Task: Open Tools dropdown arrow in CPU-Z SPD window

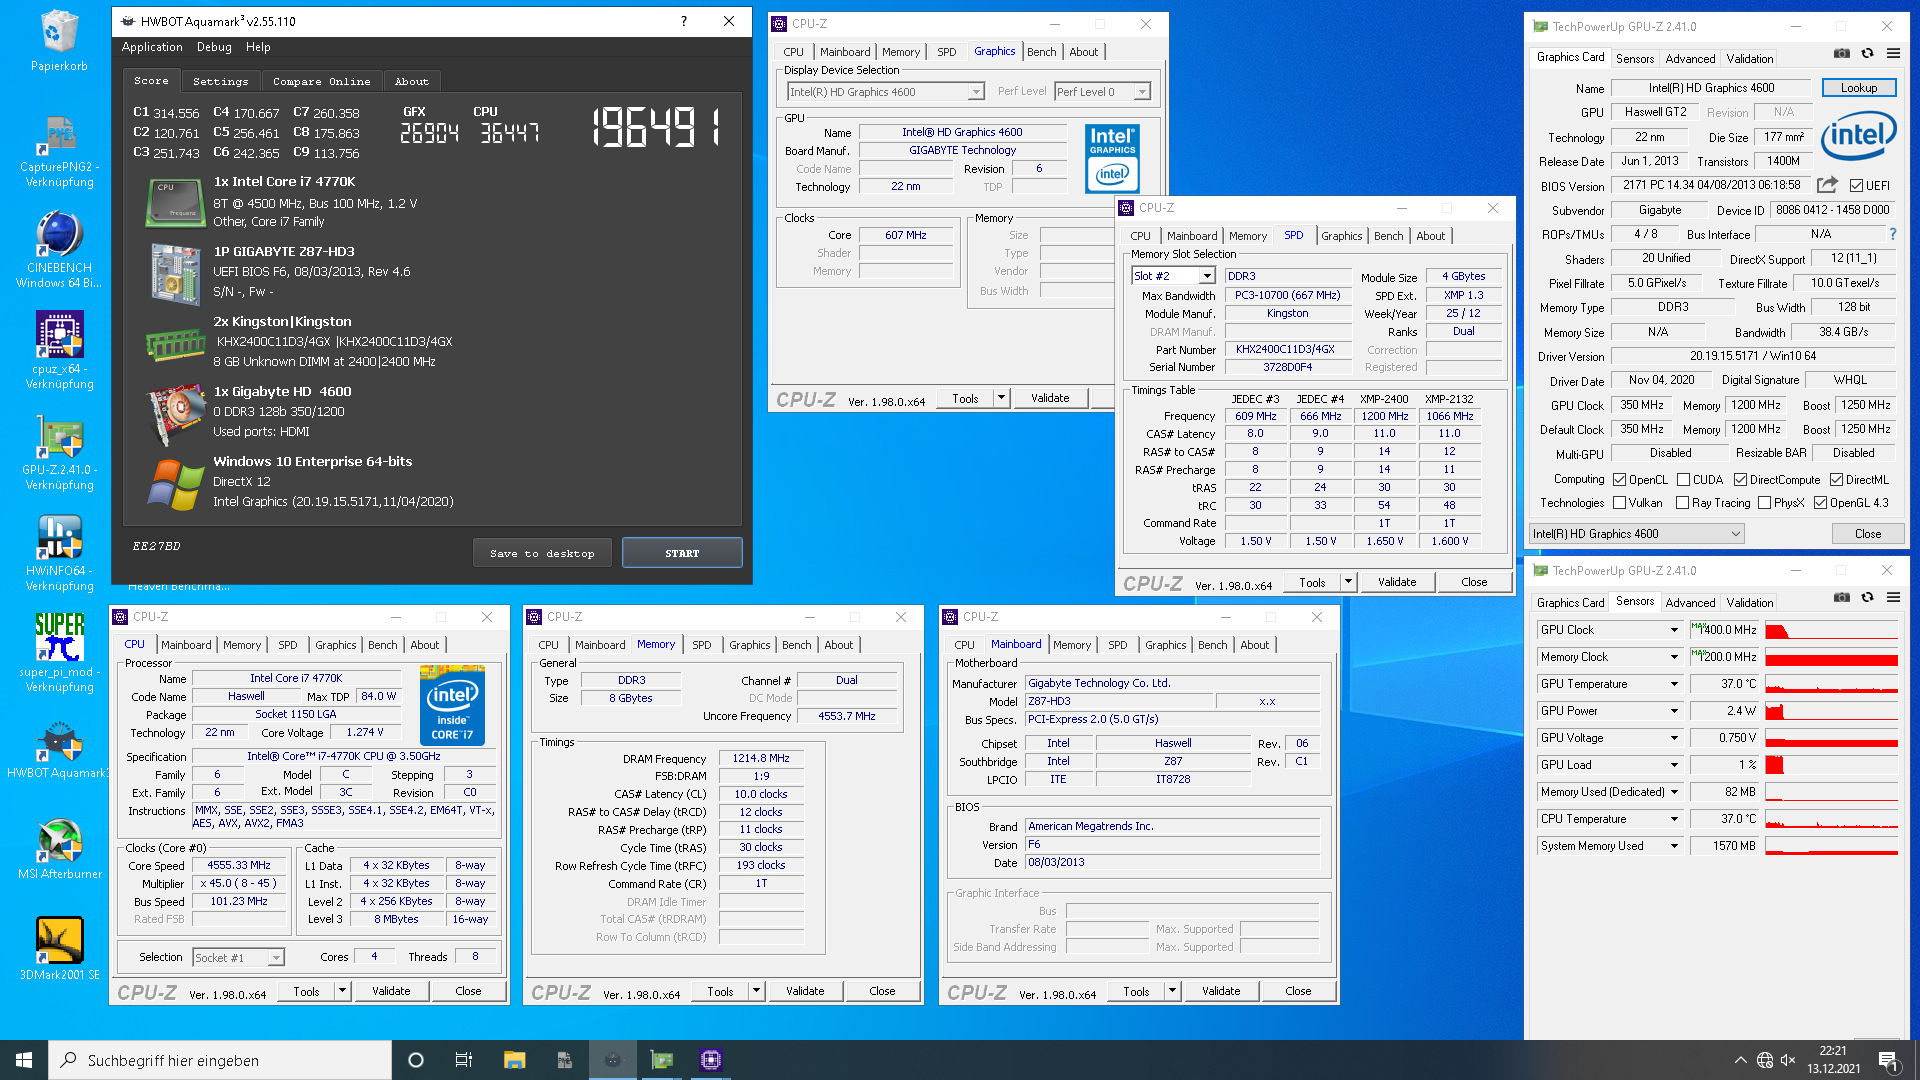Action: point(1348,582)
